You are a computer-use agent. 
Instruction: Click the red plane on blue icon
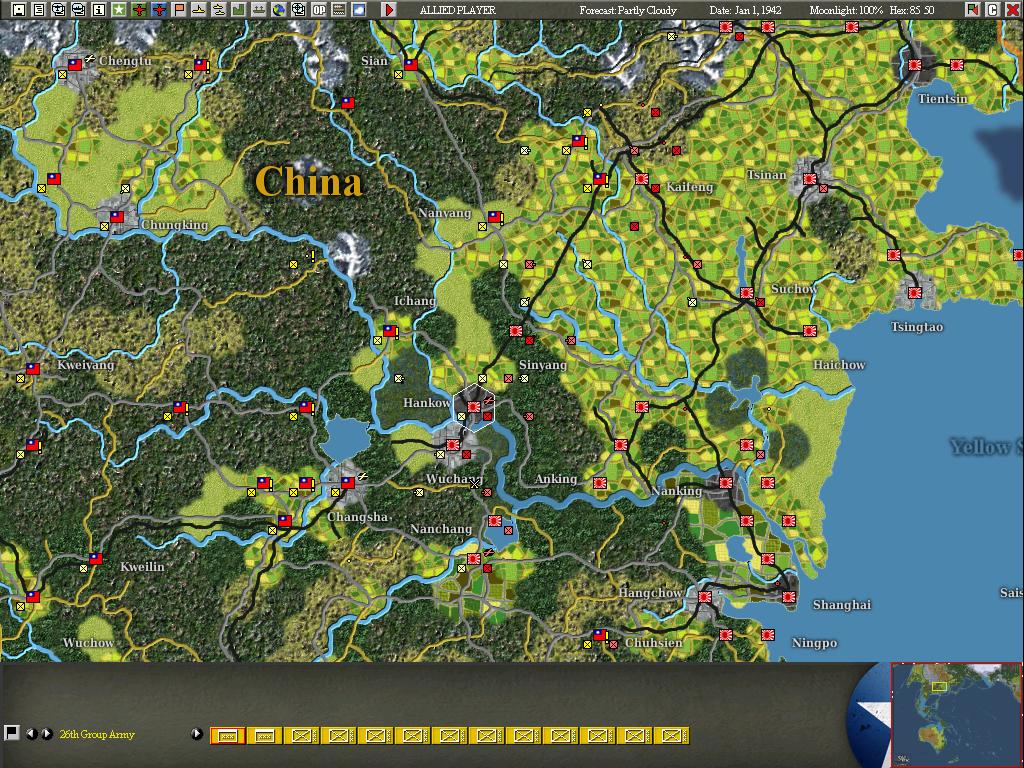tap(159, 9)
